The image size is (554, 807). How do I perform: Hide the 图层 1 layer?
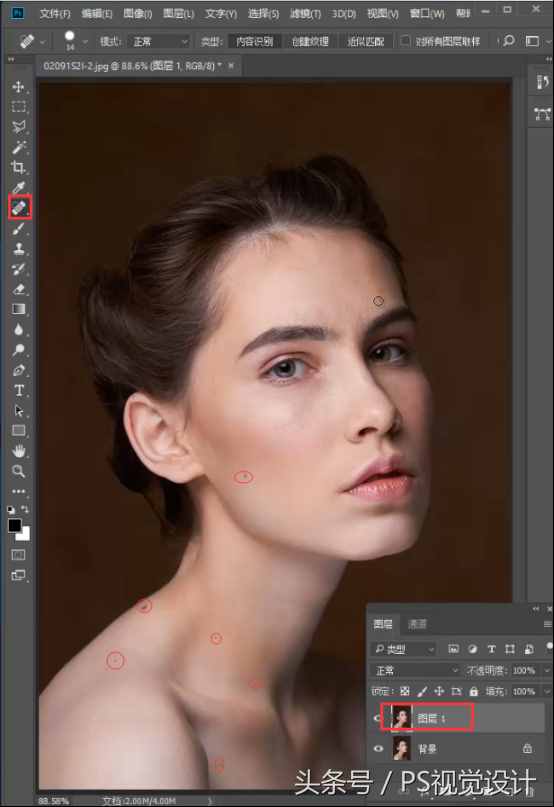tap(378, 717)
